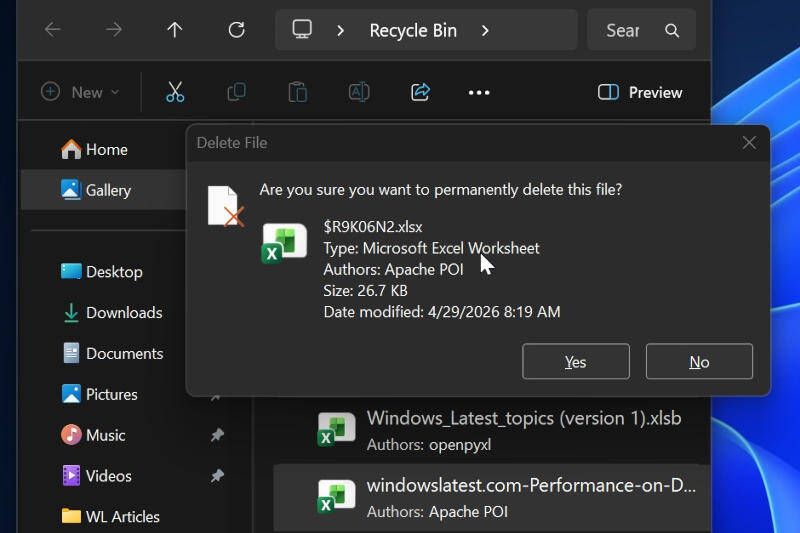Open the See more ellipsis menu
Viewport: 800px width, 533px height.
479,92
